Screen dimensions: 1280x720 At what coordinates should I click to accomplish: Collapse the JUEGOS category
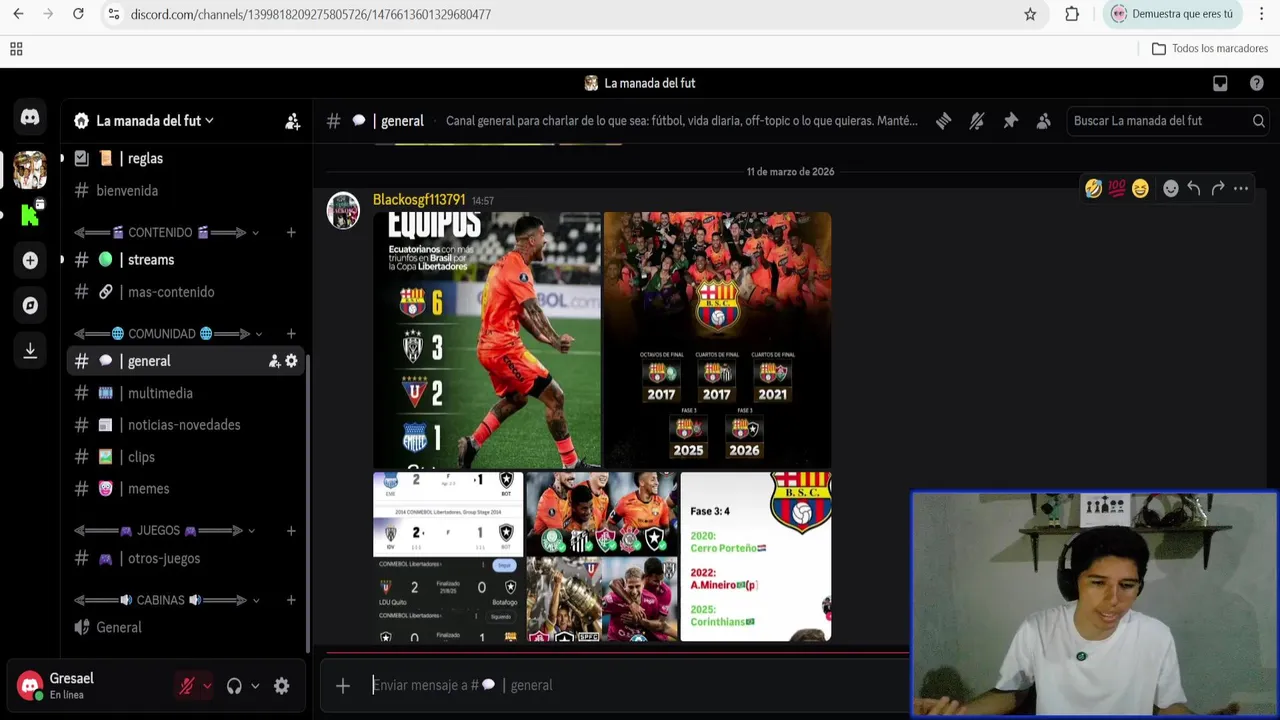click(164, 531)
